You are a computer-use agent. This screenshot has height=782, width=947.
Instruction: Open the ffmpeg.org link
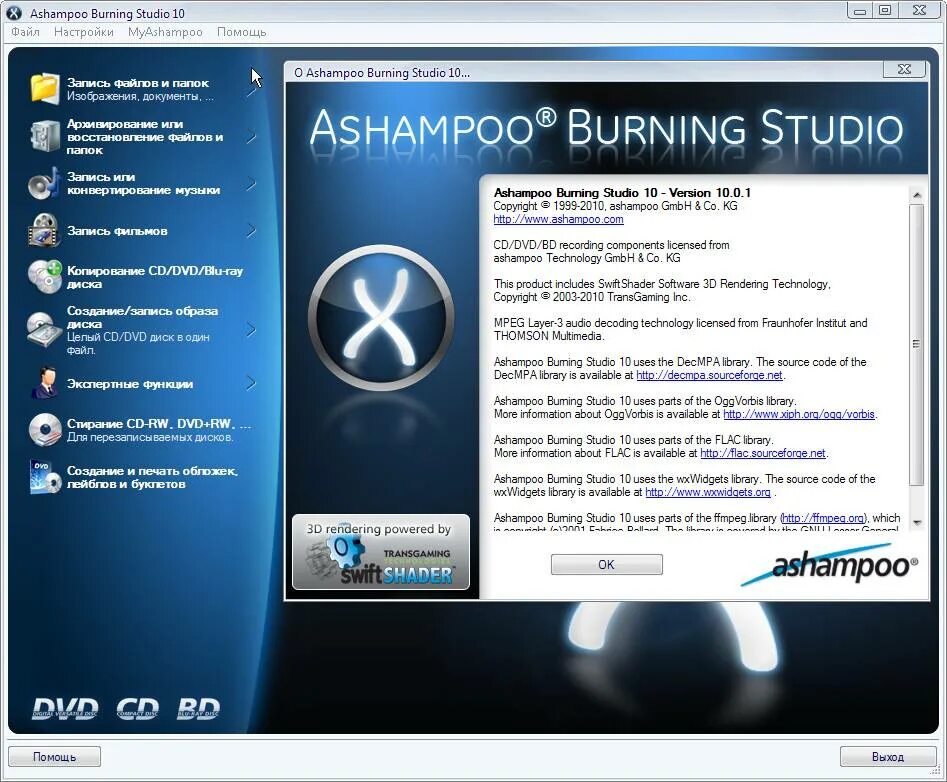(x=823, y=518)
